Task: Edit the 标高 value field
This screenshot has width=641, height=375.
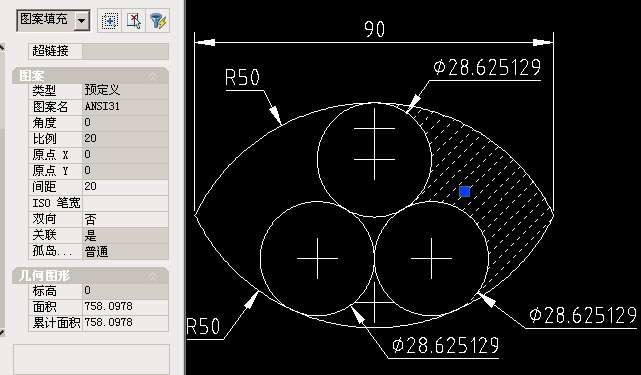Action: (125, 291)
